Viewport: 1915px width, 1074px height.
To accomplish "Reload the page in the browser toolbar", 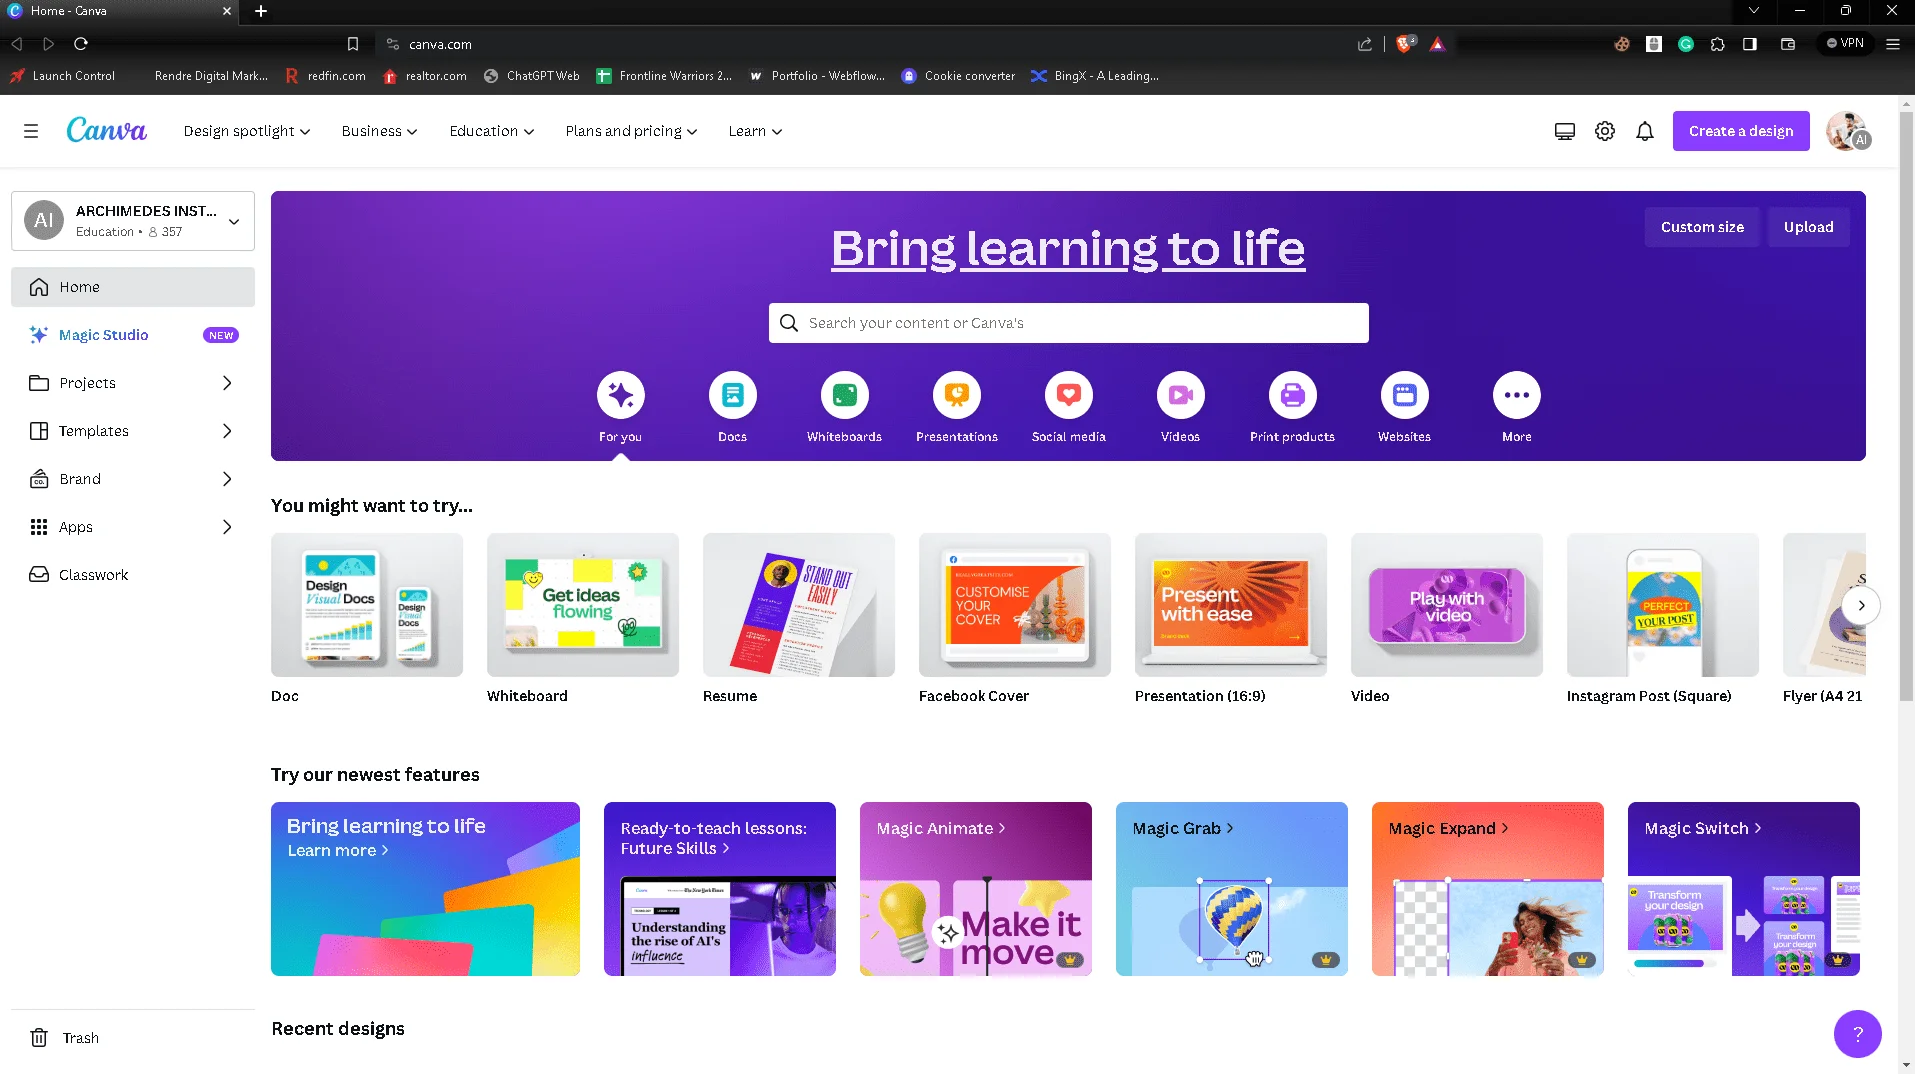I will (81, 44).
